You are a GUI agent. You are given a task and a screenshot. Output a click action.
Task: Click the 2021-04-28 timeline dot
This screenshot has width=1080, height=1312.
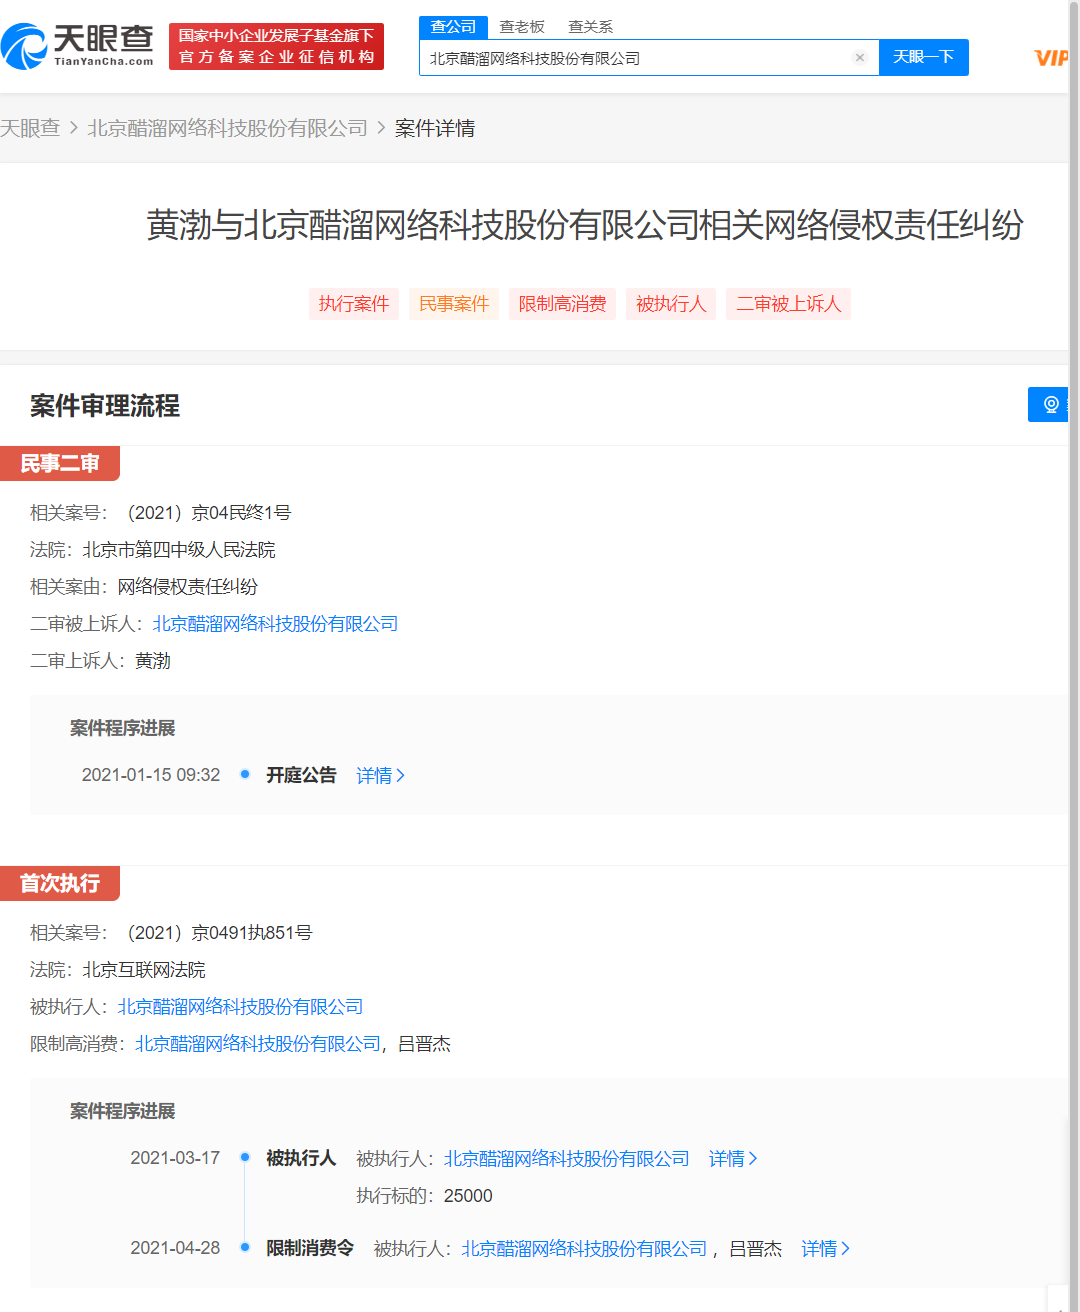245,1247
